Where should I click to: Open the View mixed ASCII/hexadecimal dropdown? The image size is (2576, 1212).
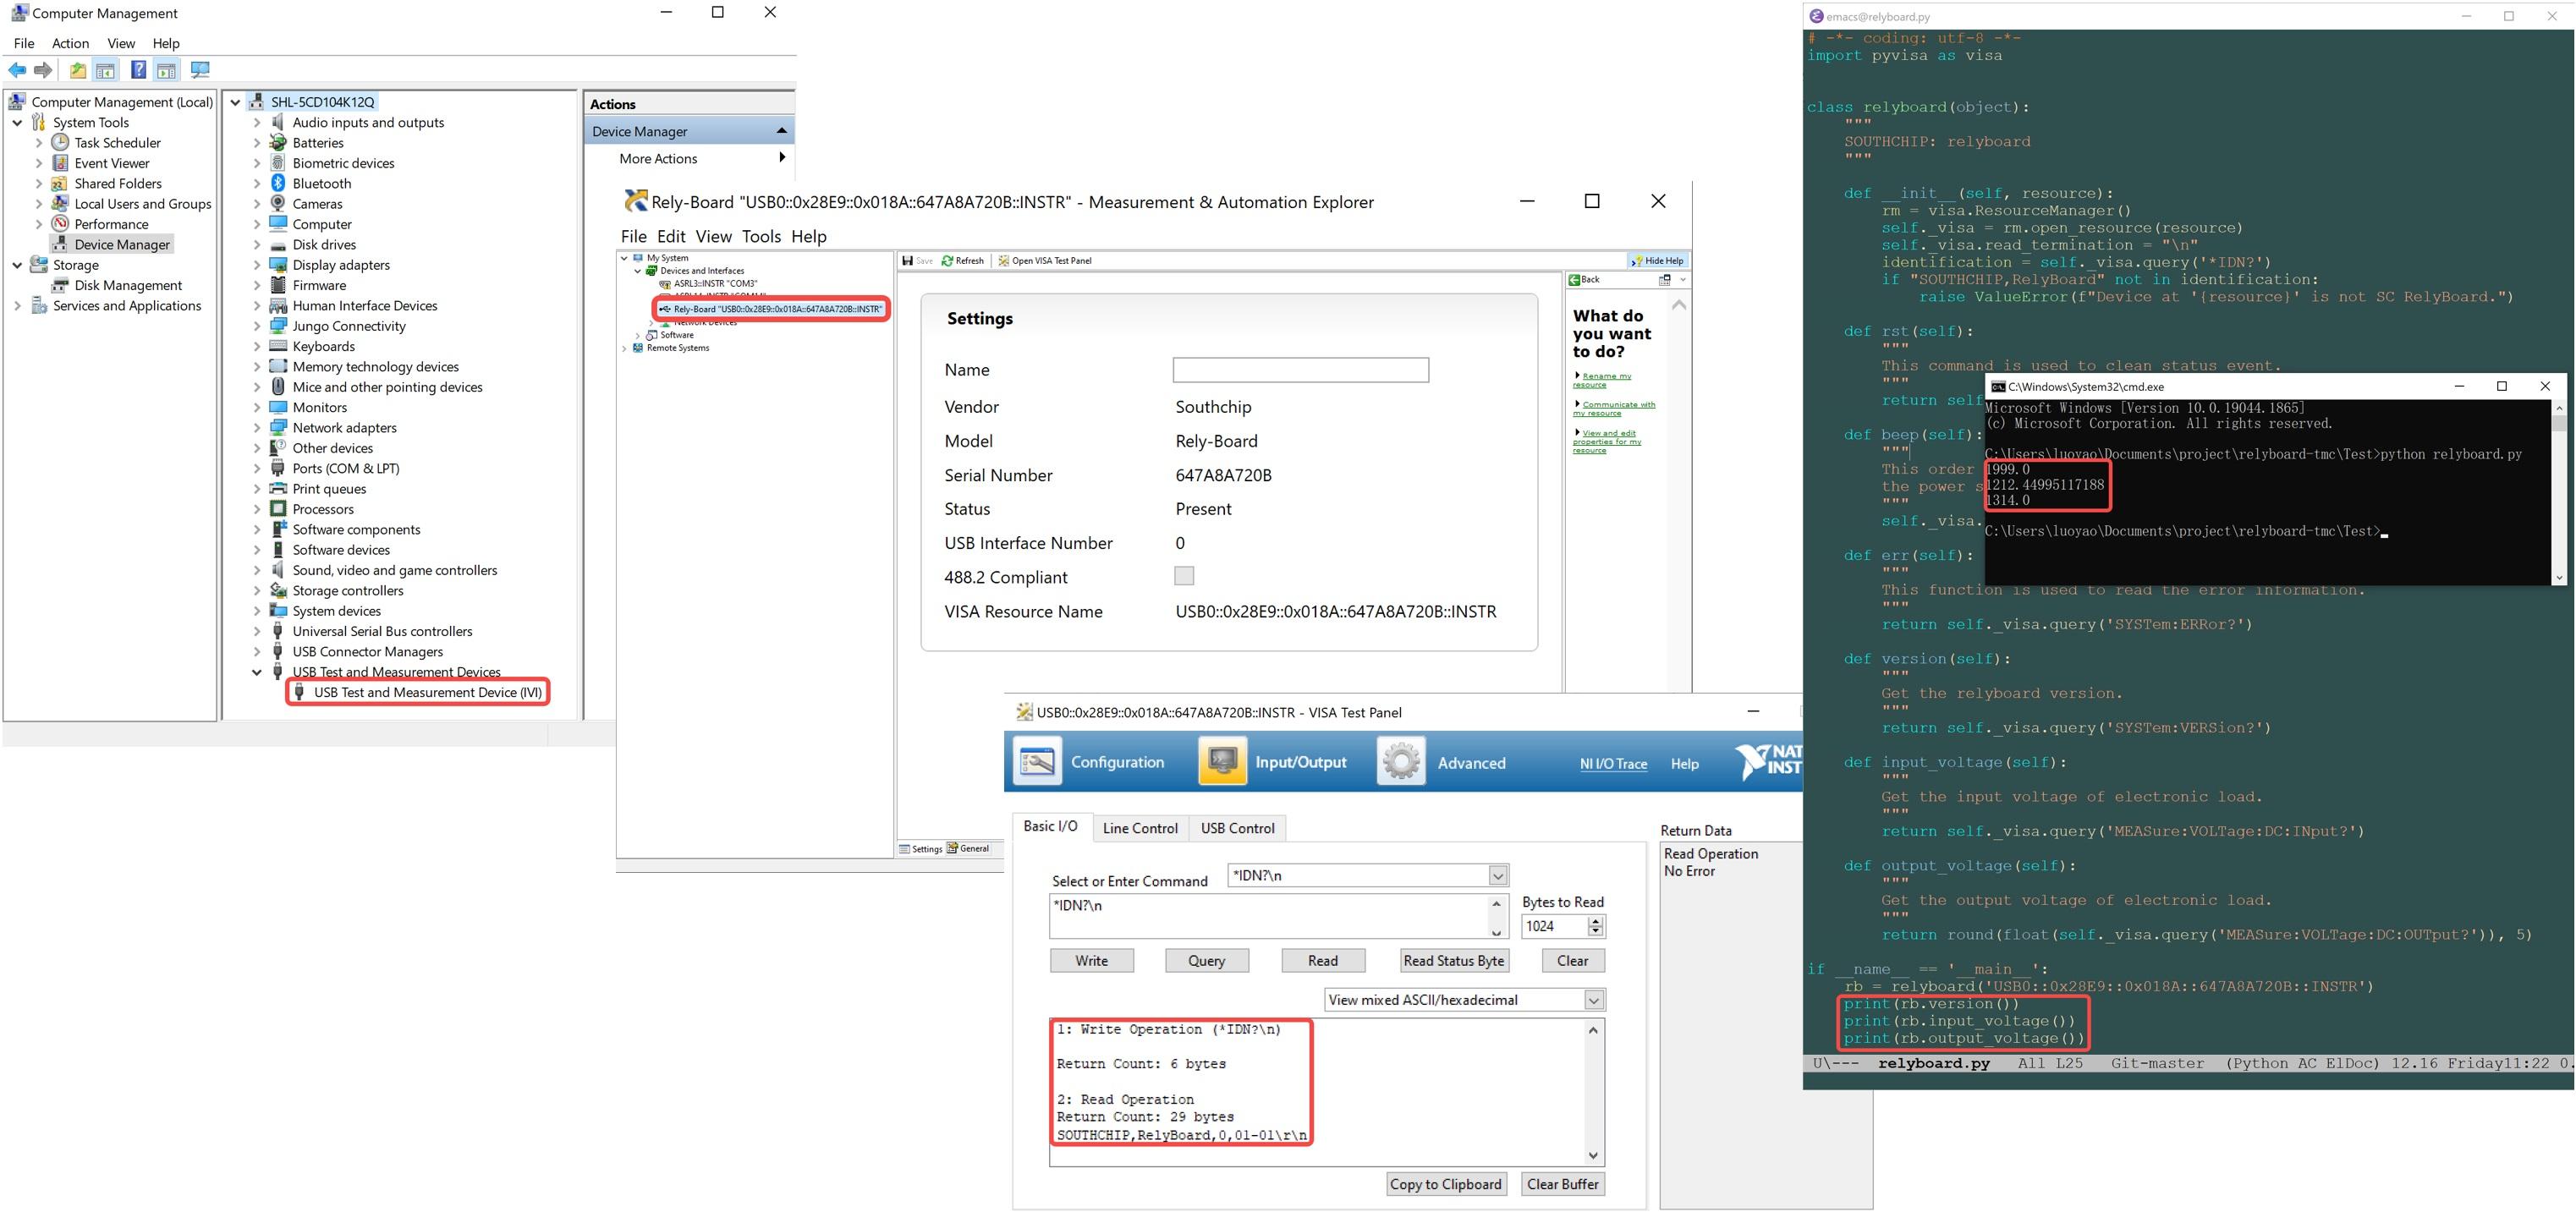pyautogui.click(x=1594, y=1000)
